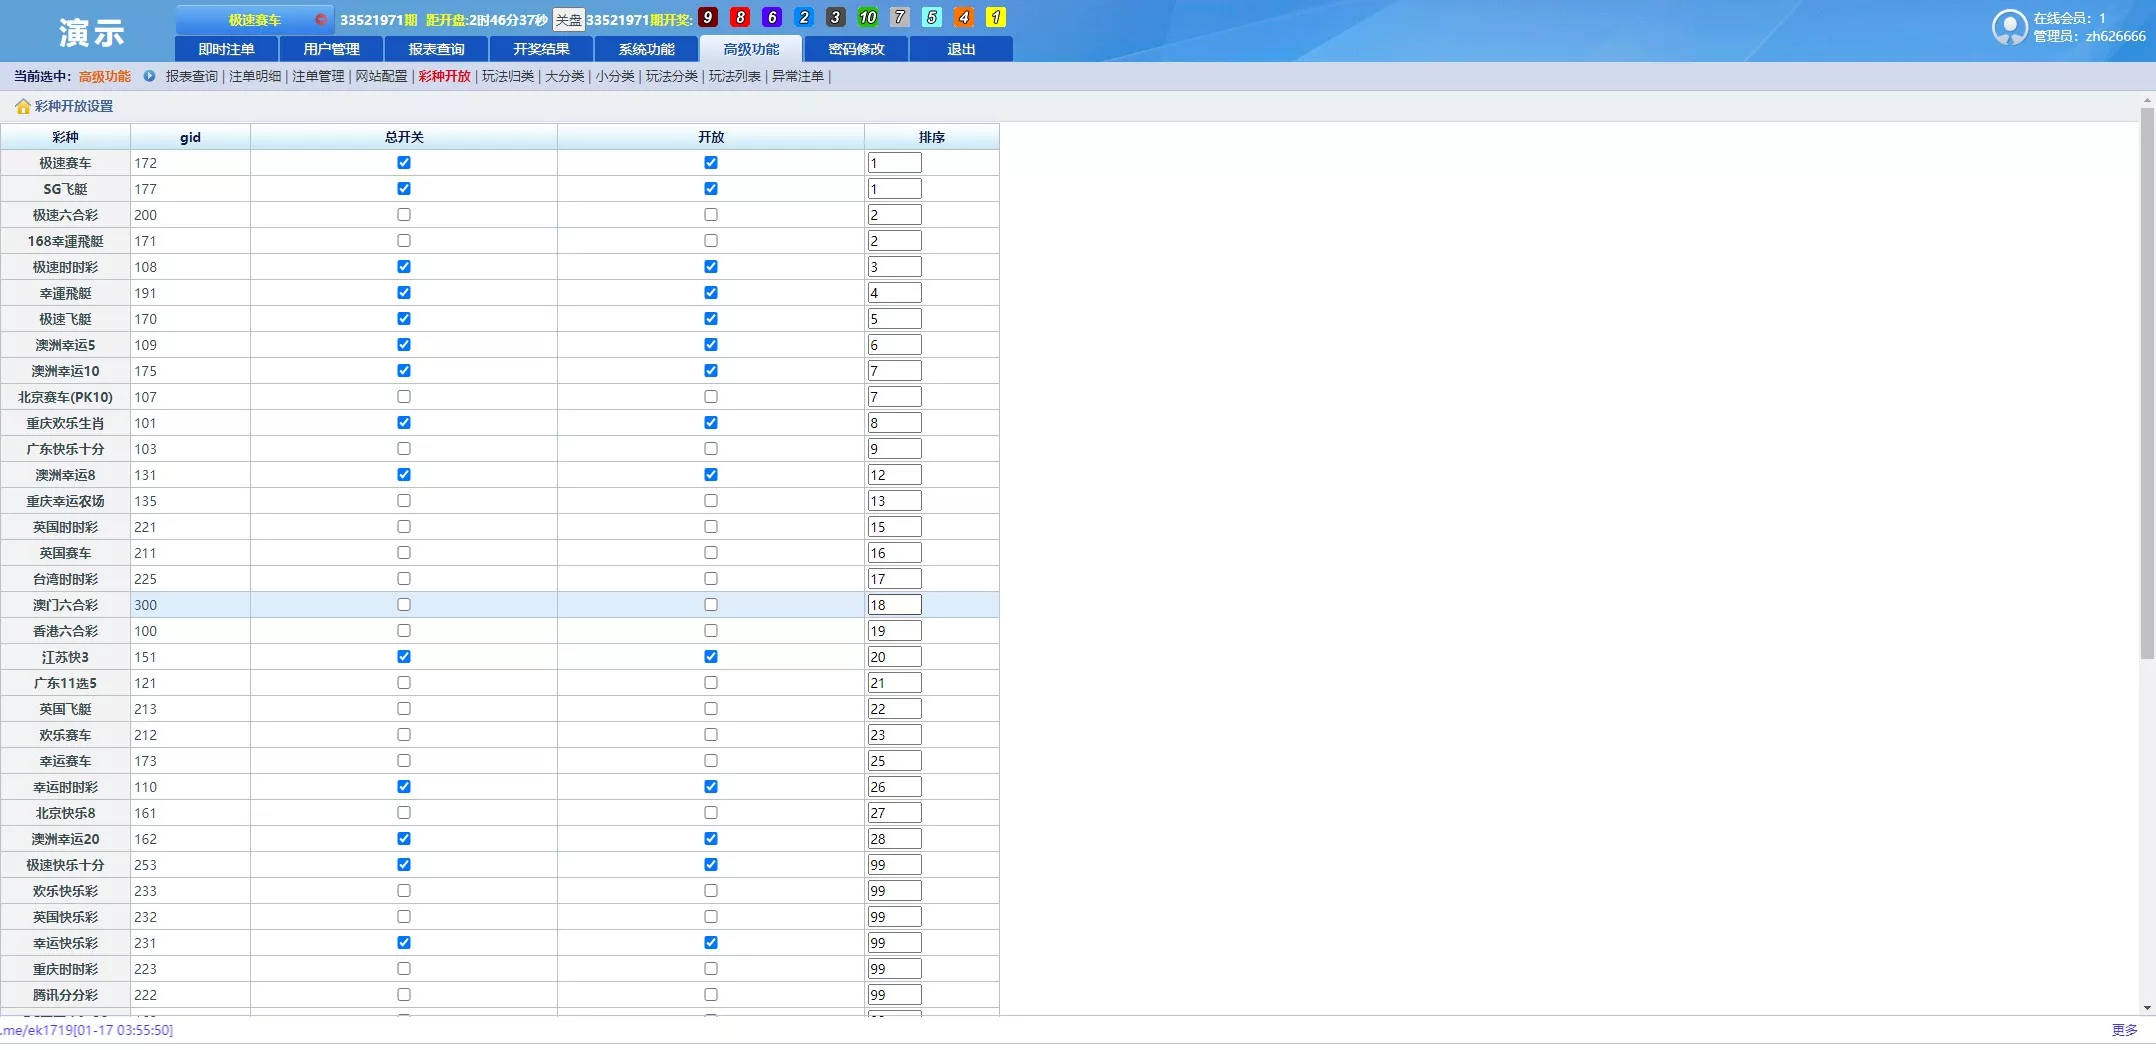2156x1050 pixels.
Task: Switch to the 开奖结果 tab
Action: (x=541, y=49)
